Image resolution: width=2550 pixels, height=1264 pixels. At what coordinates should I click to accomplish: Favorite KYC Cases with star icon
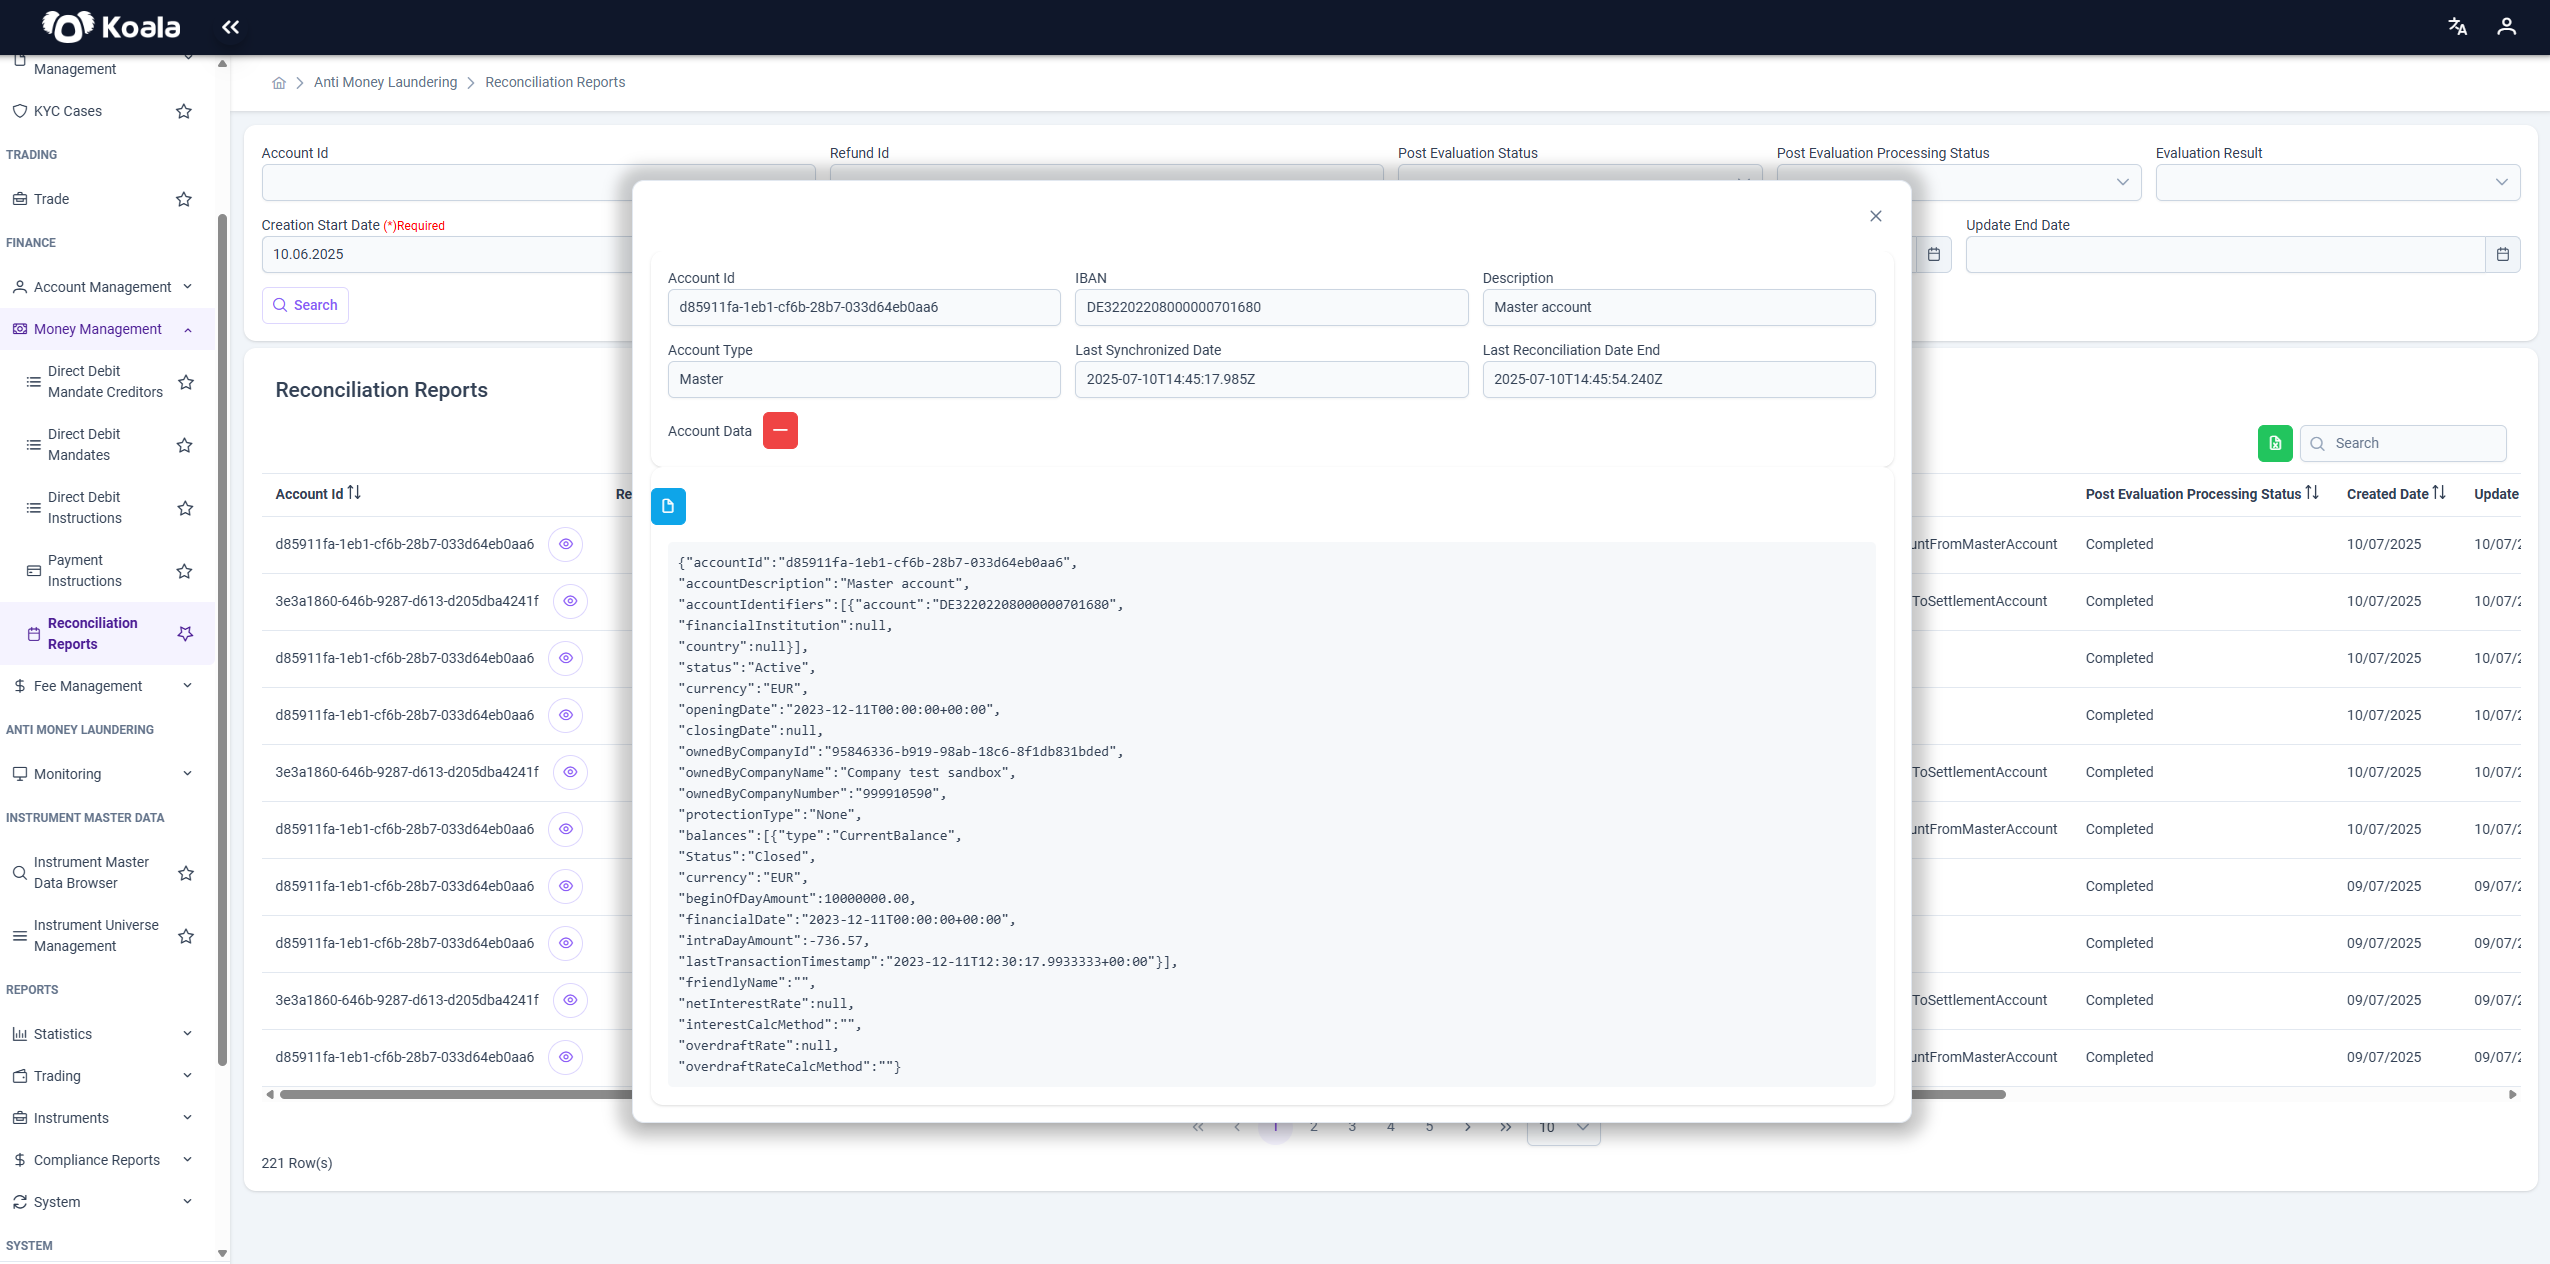point(184,111)
